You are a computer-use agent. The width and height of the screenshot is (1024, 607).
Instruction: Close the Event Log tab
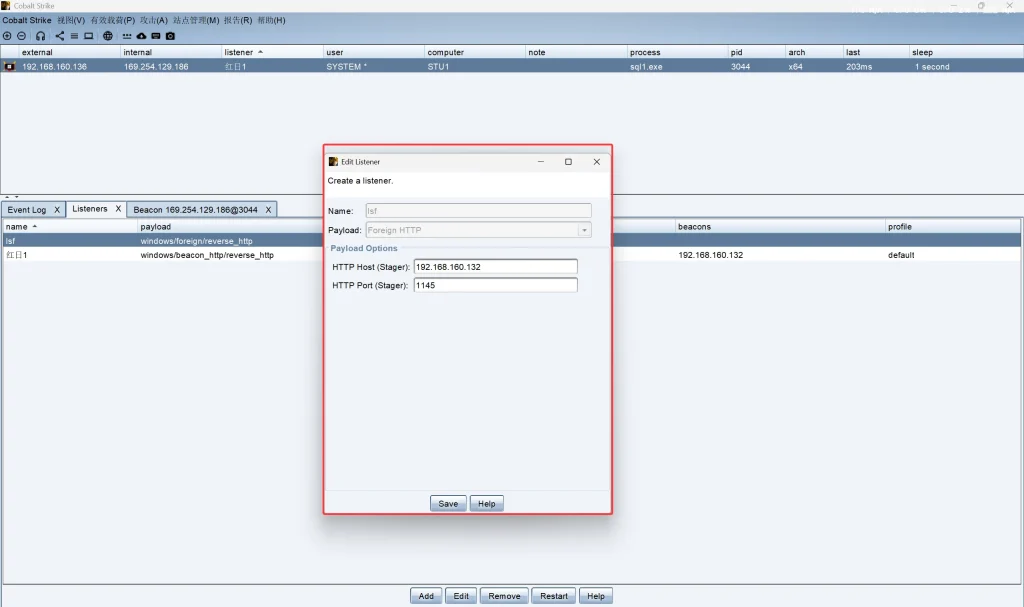(x=57, y=210)
